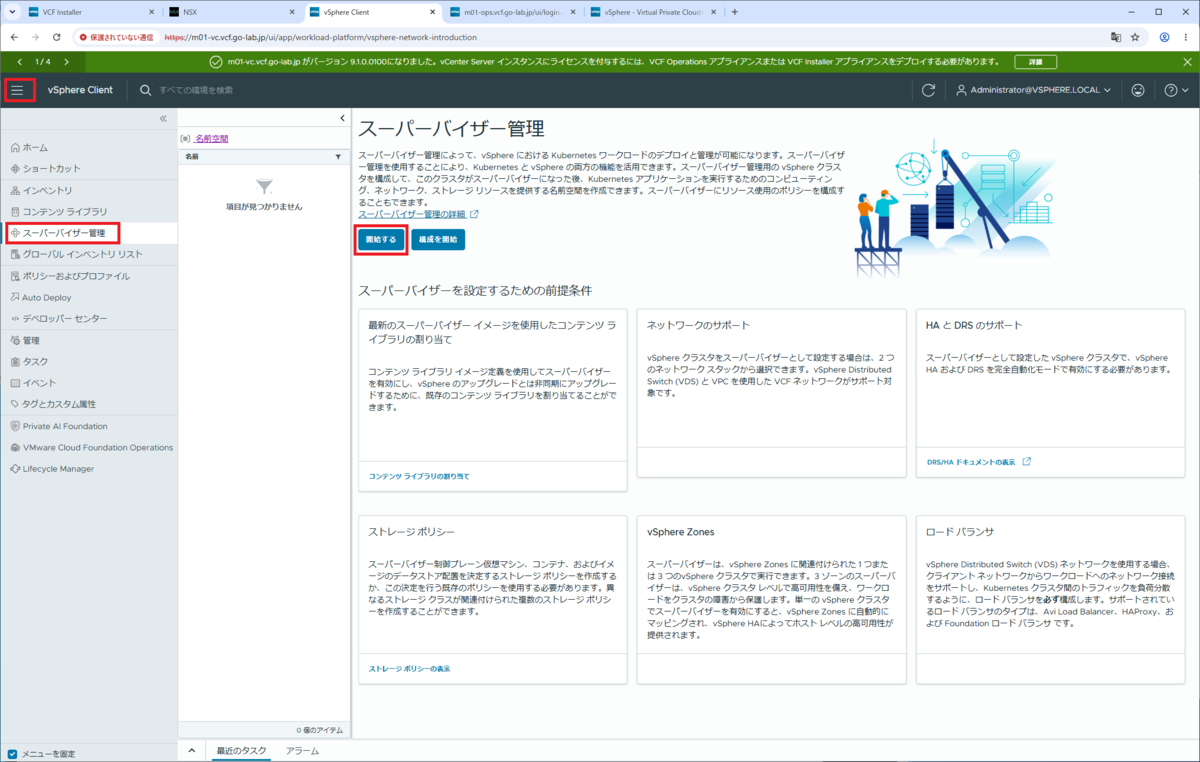The image size is (1200, 762).
Task: Go to ホーム in the sidebar
Action: (35, 147)
